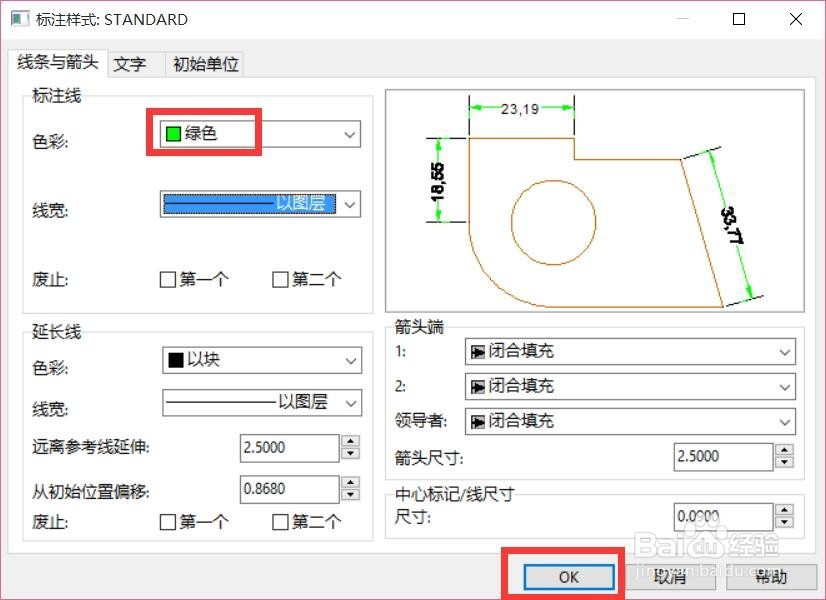This screenshot has width=826, height=600.
Task: Open the dimension line color dropdown
Action: tap(349, 133)
